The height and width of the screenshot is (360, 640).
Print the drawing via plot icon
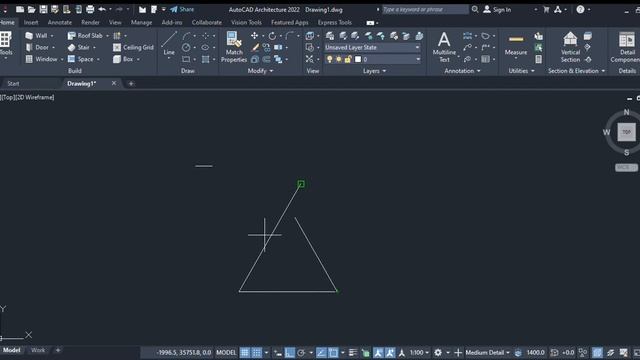90,9
